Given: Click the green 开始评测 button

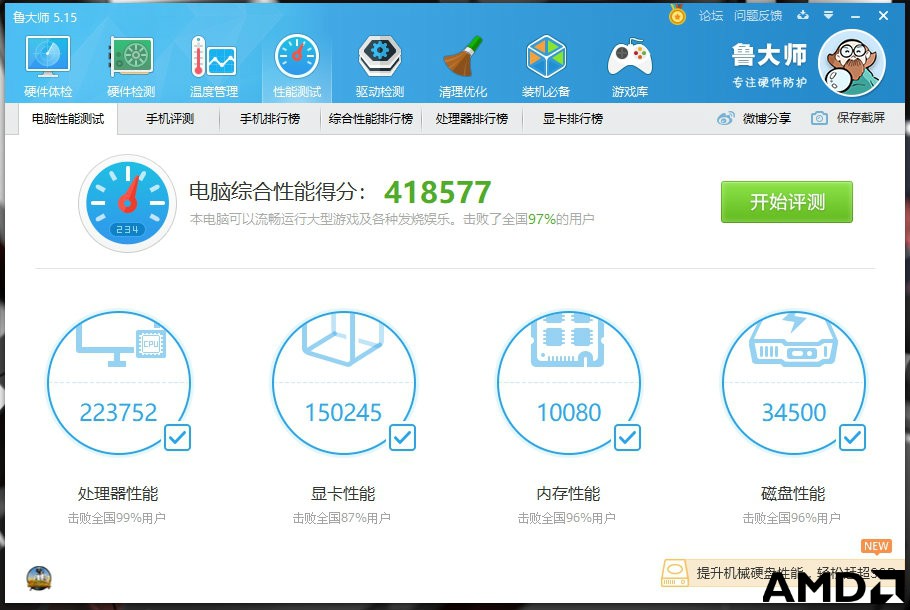Looking at the screenshot, I should tap(787, 201).
